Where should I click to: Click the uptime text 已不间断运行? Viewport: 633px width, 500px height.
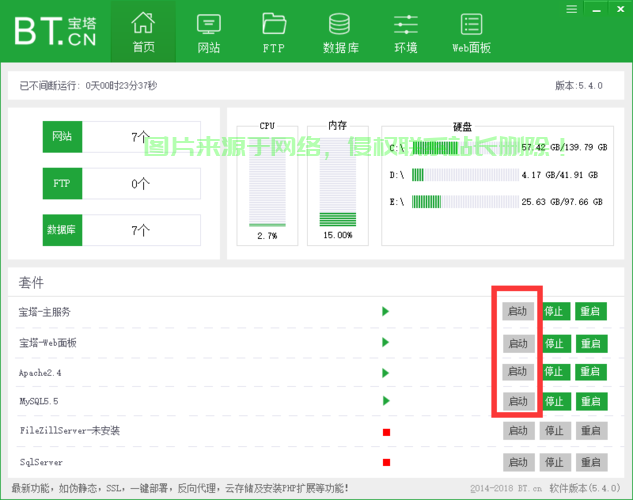pyautogui.click(x=88, y=86)
